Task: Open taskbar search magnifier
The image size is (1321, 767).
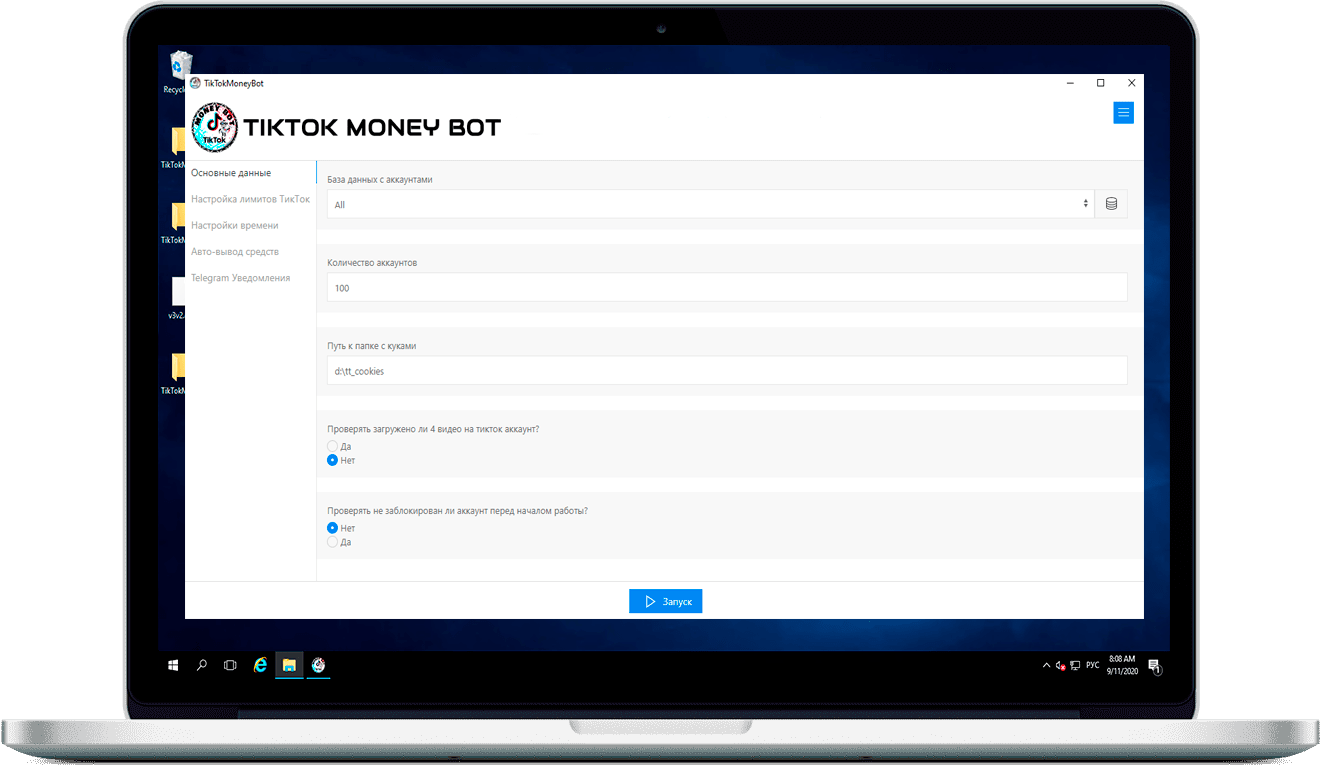Action: point(202,664)
